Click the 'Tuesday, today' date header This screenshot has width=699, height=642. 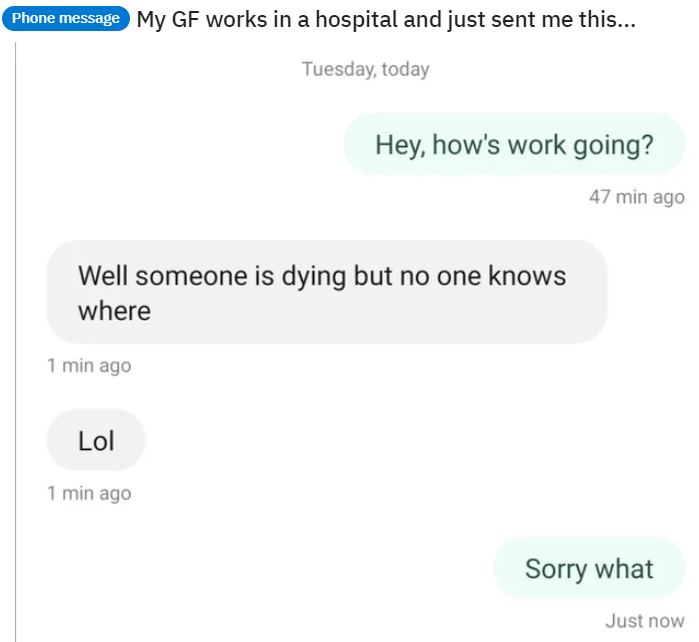point(366,69)
